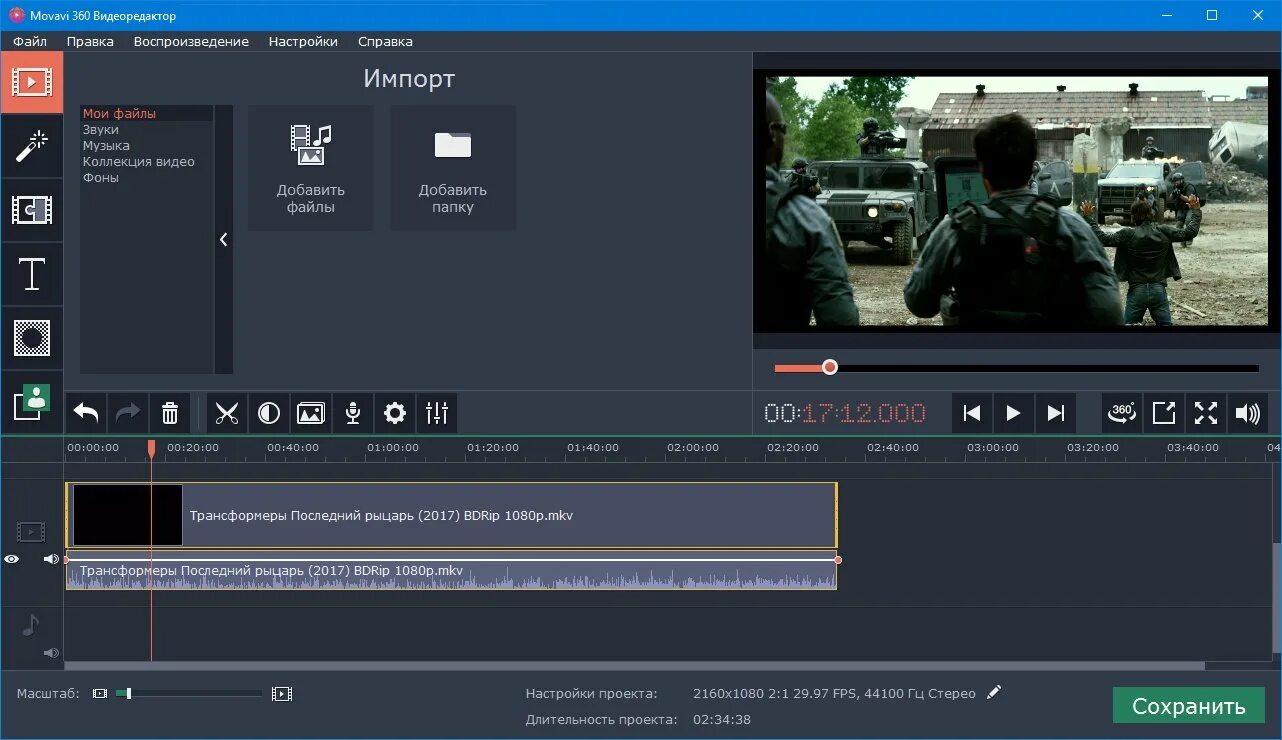Split clip with the scissors tool
The height and width of the screenshot is (740, 1282).
227,413
